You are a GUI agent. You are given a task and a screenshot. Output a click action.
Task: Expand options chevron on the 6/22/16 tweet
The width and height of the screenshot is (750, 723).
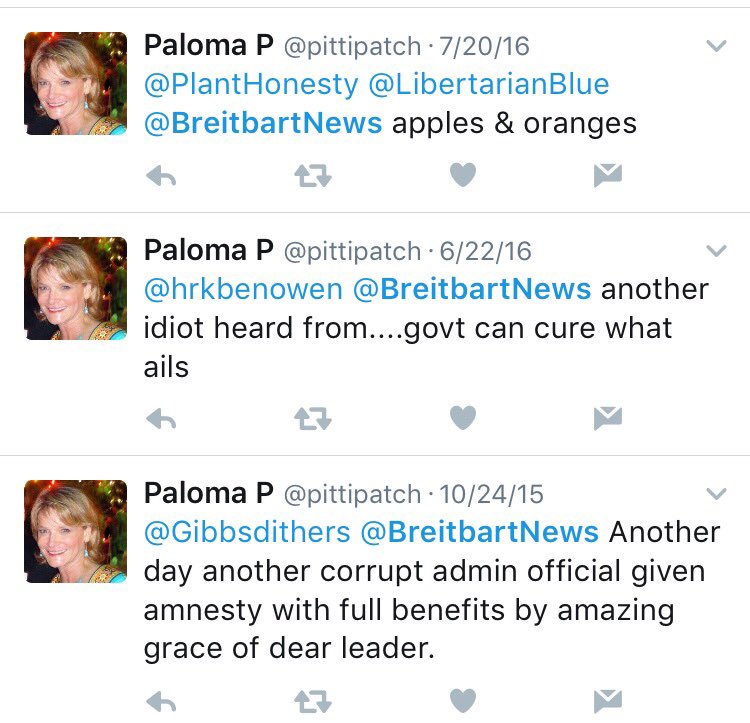pos(717,251)
